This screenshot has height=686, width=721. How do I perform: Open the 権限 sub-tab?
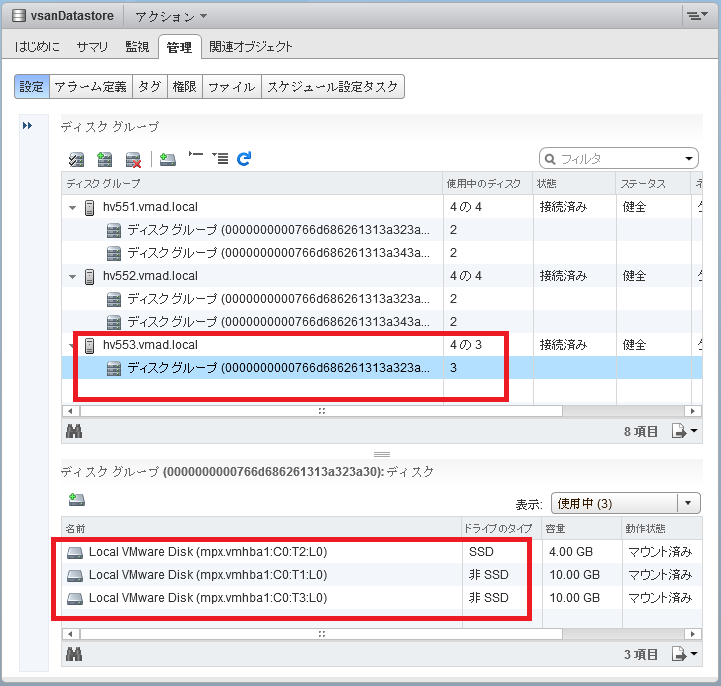(x=184, y=86)
